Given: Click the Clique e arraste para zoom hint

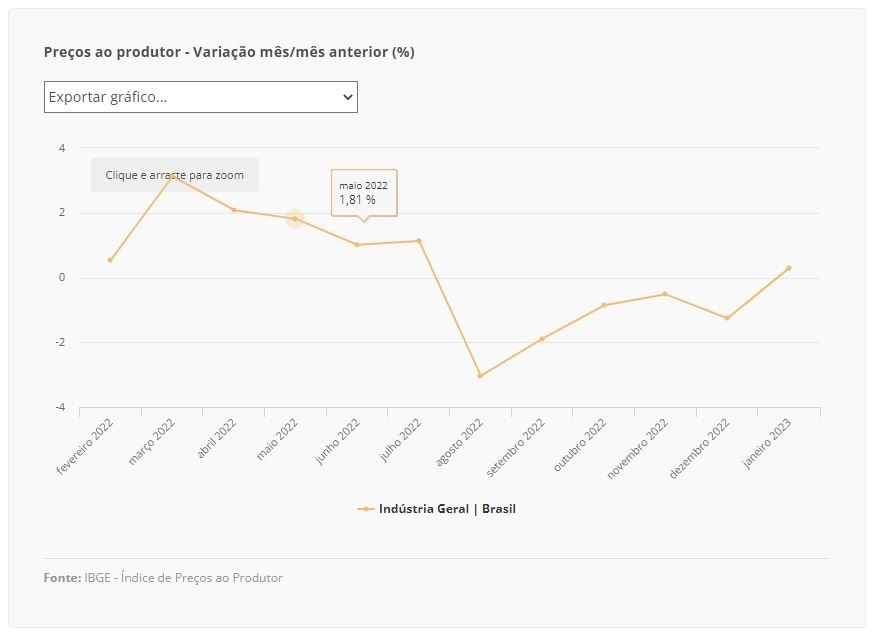Looking at the screenshot, I should coord(174,175).
